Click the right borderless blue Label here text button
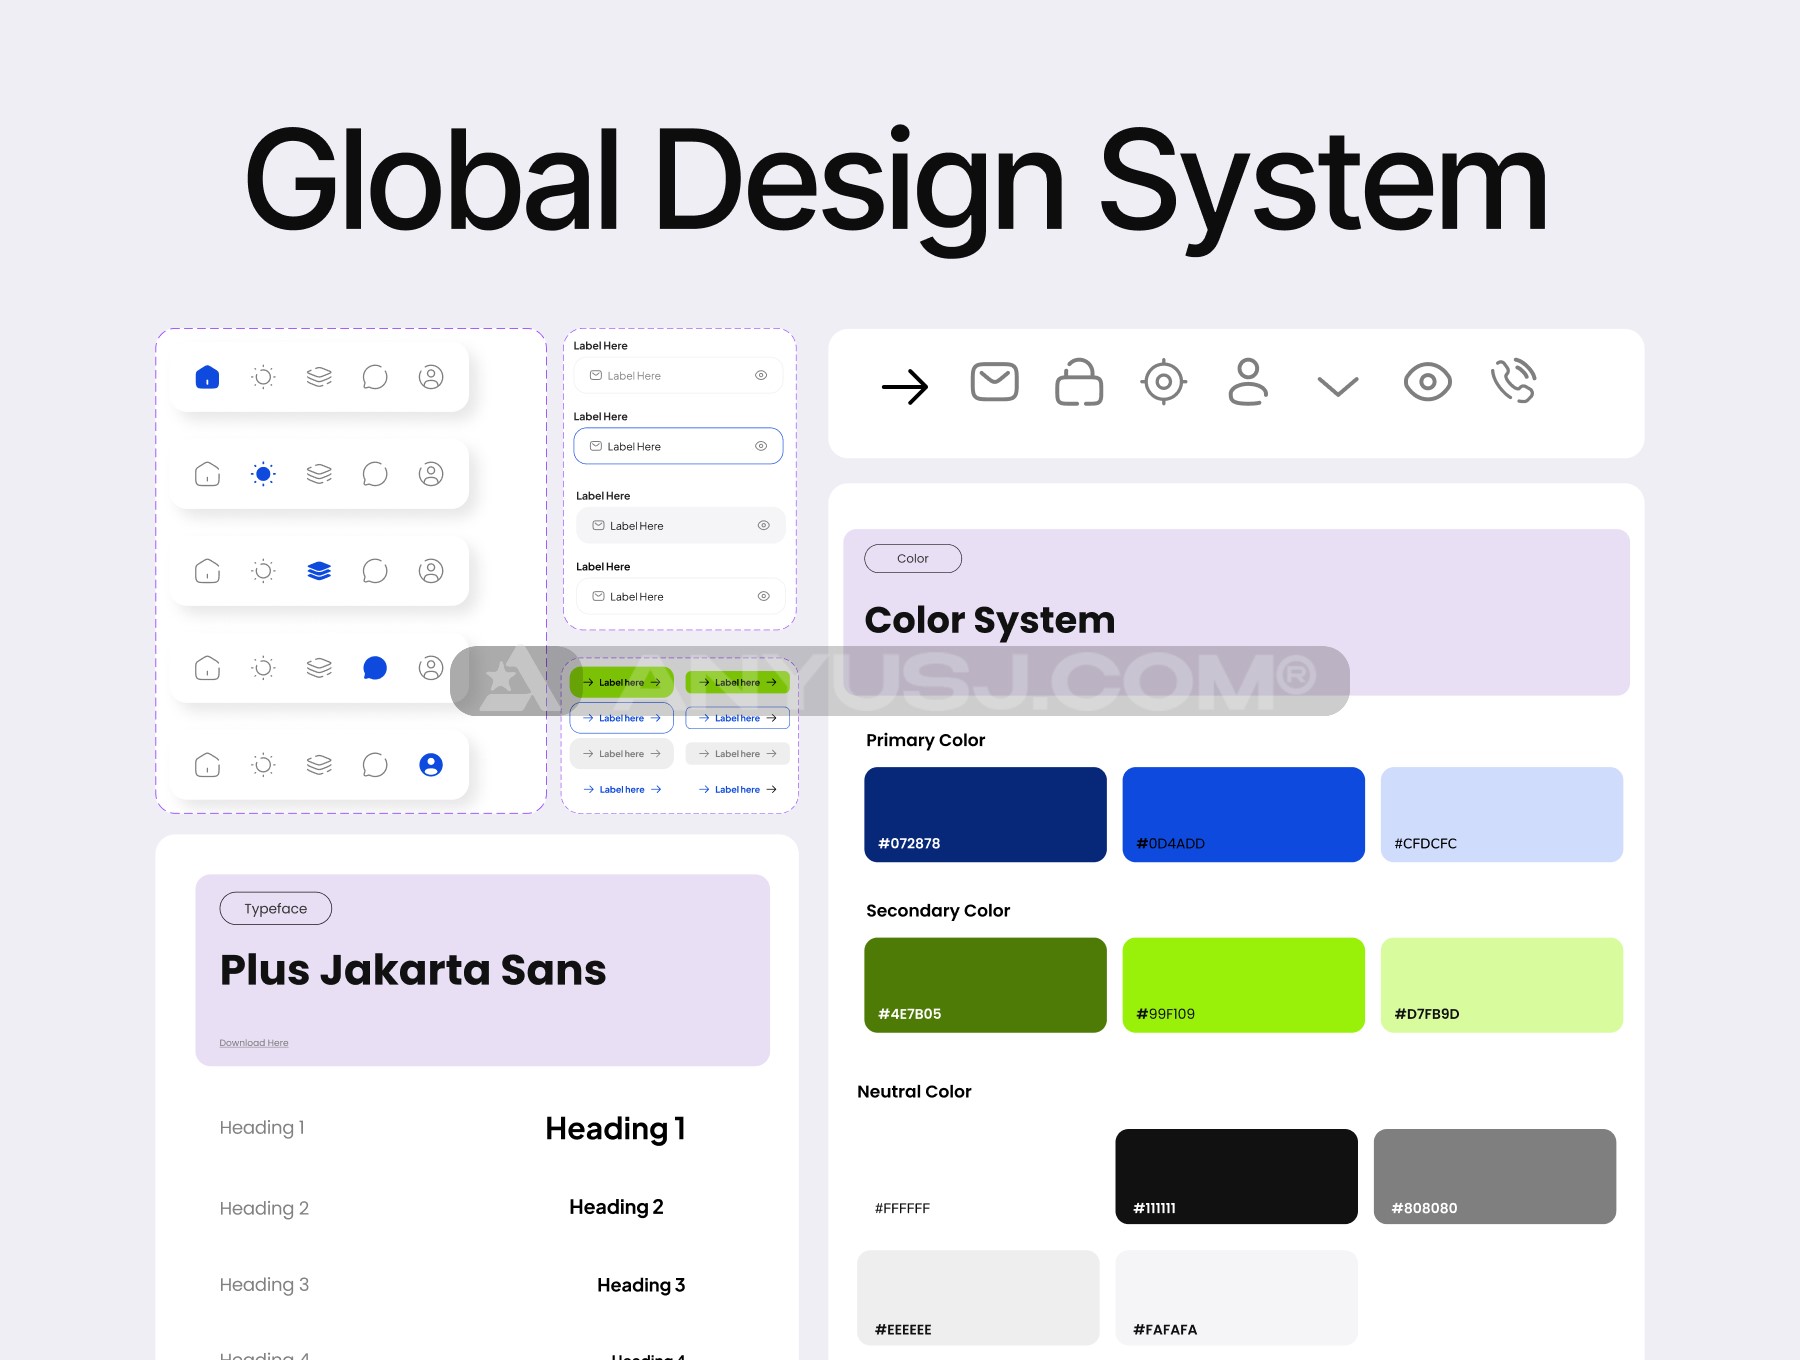 [x=738, y=790]
